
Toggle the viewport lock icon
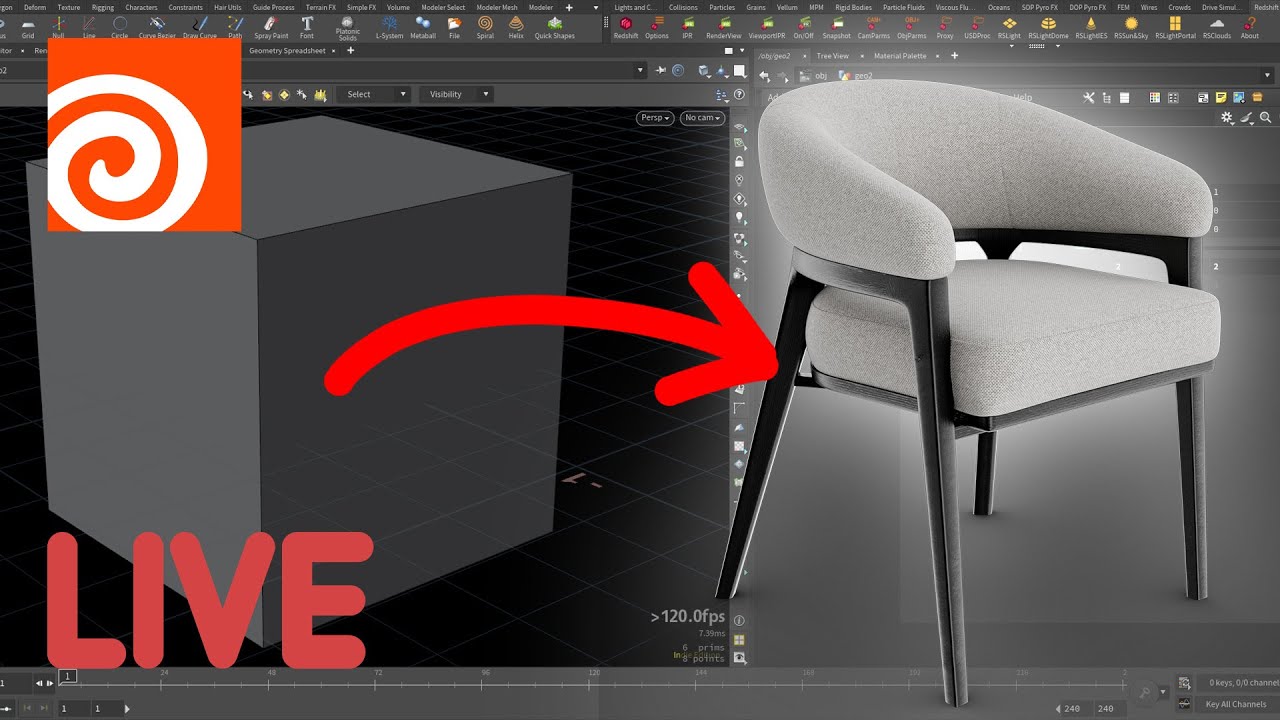(739, 161)
